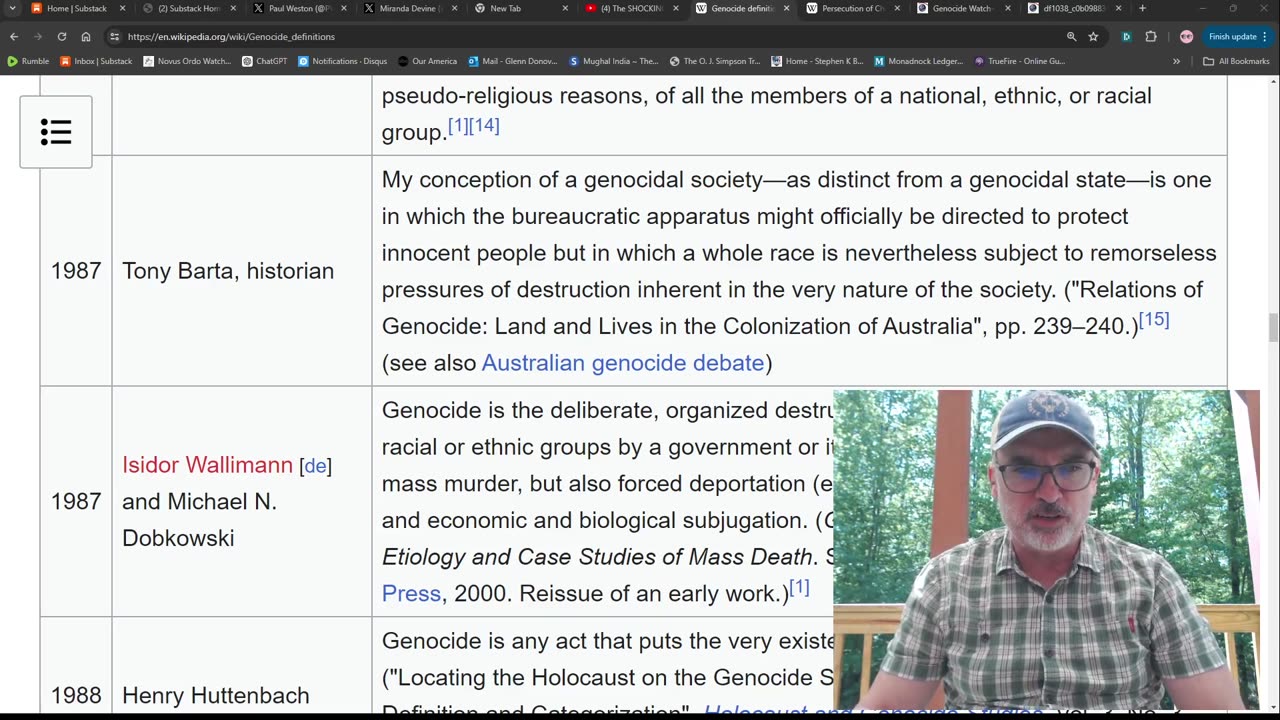Open the new tab plus button
Screen dimensions: 1280x720
point(1142,9)
